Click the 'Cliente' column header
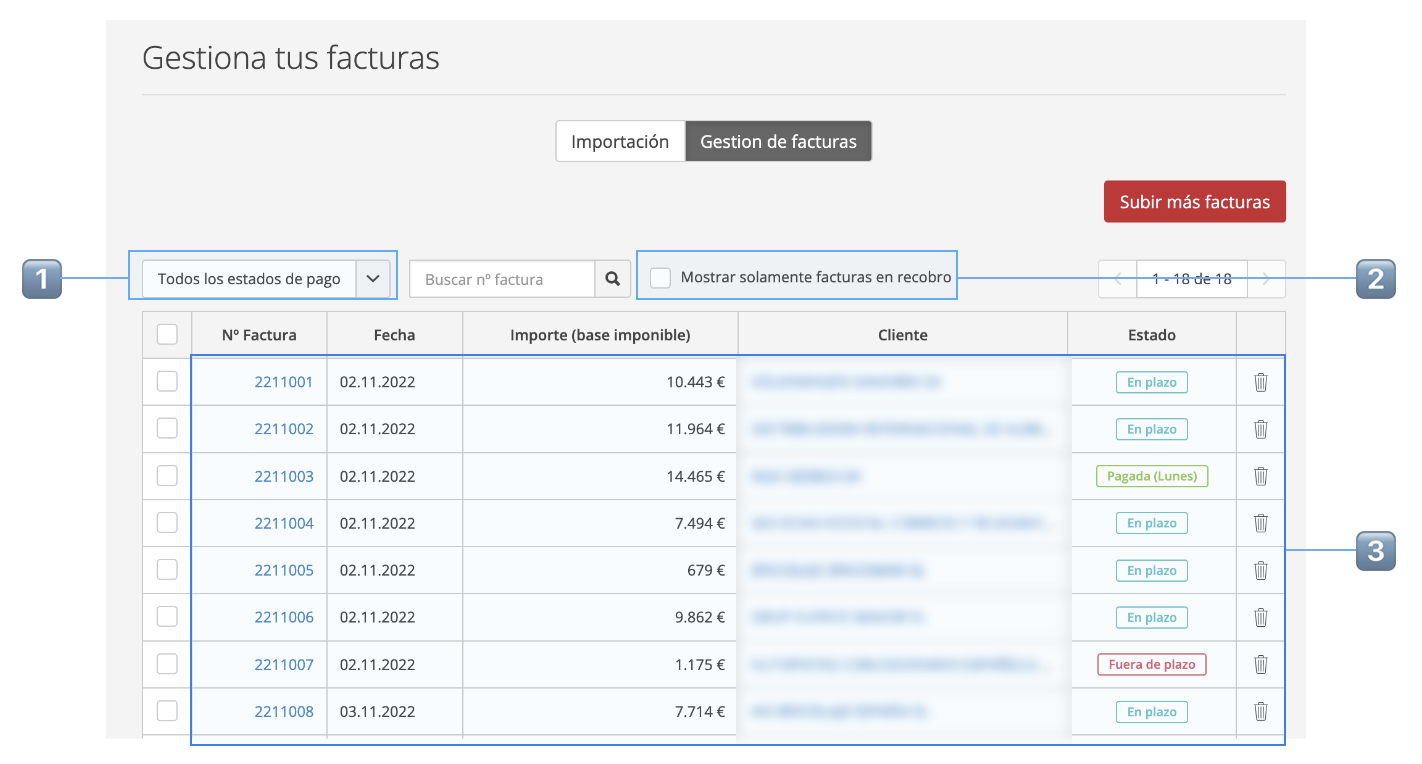 pyautogui.click(x=903, y=335)
